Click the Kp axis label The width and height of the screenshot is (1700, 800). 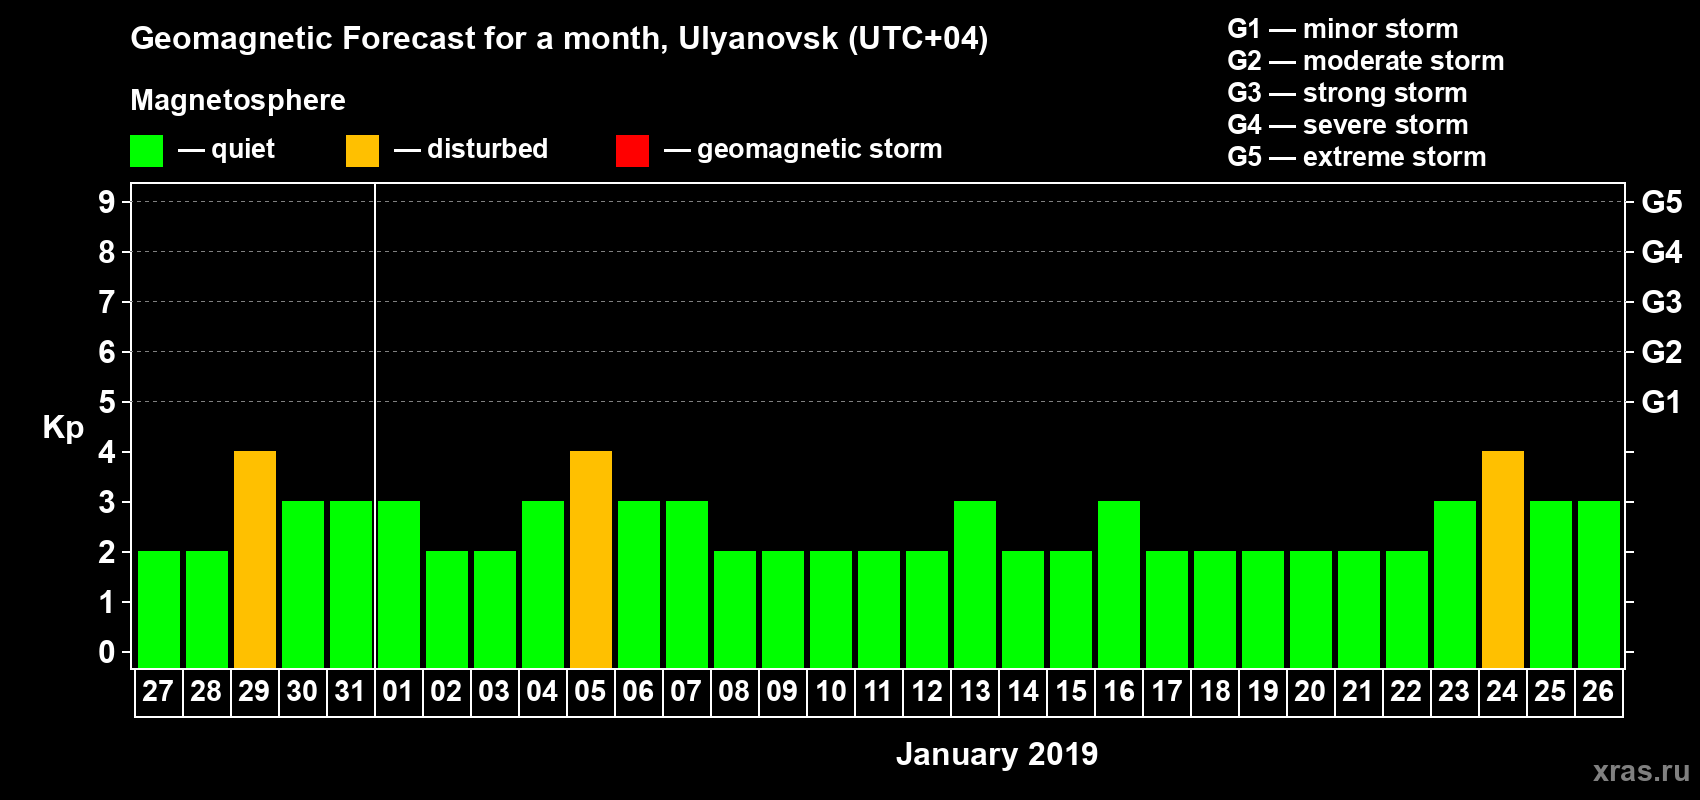(63, 429)
